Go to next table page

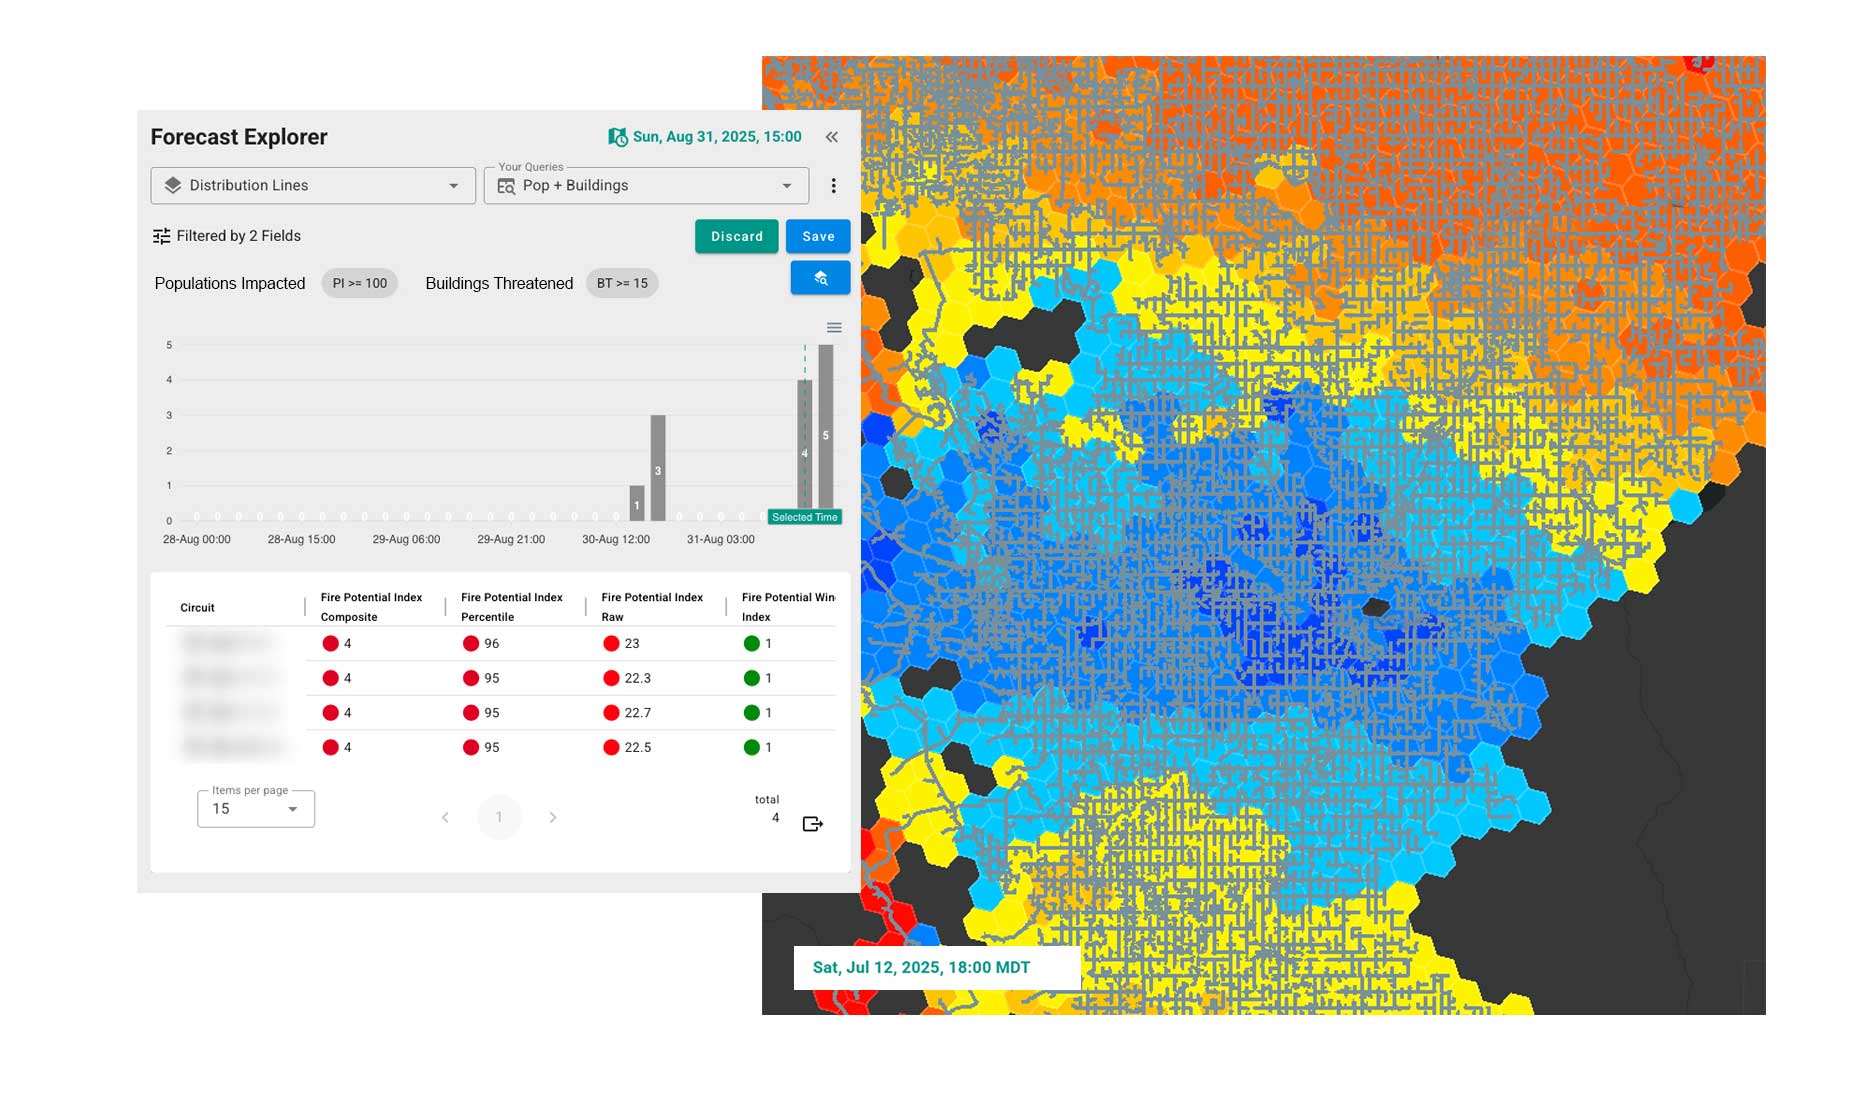pyautogui.click(x=553, y=818)
